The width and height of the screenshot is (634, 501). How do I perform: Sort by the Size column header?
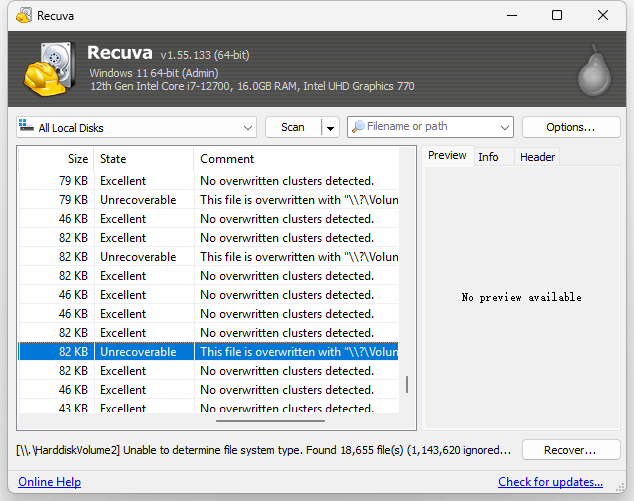click(x=57, y=159)
